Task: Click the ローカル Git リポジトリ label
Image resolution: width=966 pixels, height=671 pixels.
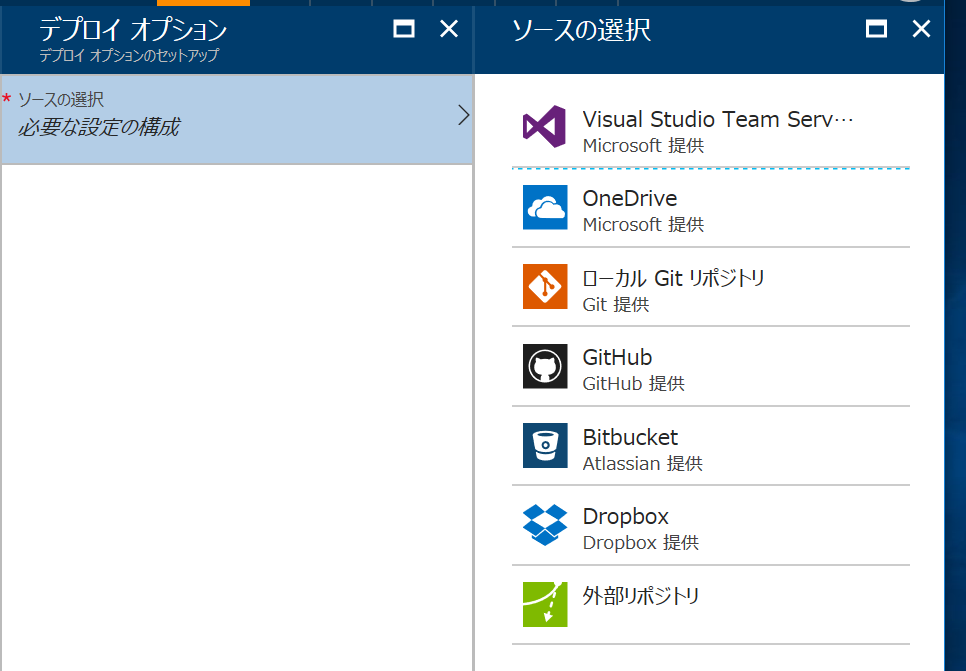Action: (x=673, y=278)
